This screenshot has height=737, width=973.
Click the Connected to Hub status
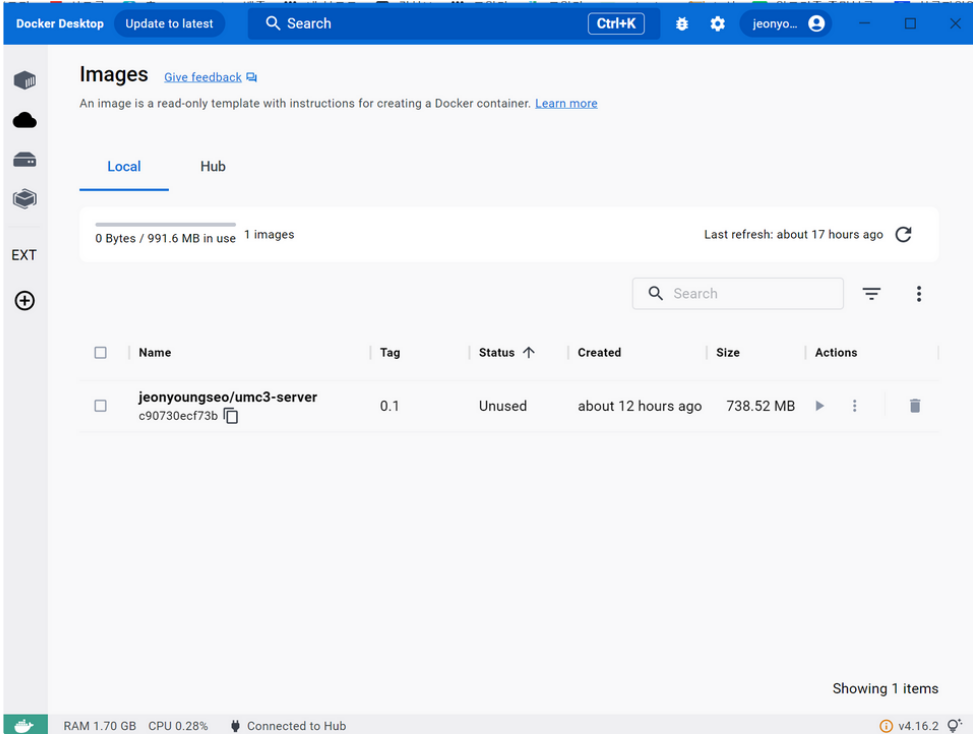click(296, 726)
